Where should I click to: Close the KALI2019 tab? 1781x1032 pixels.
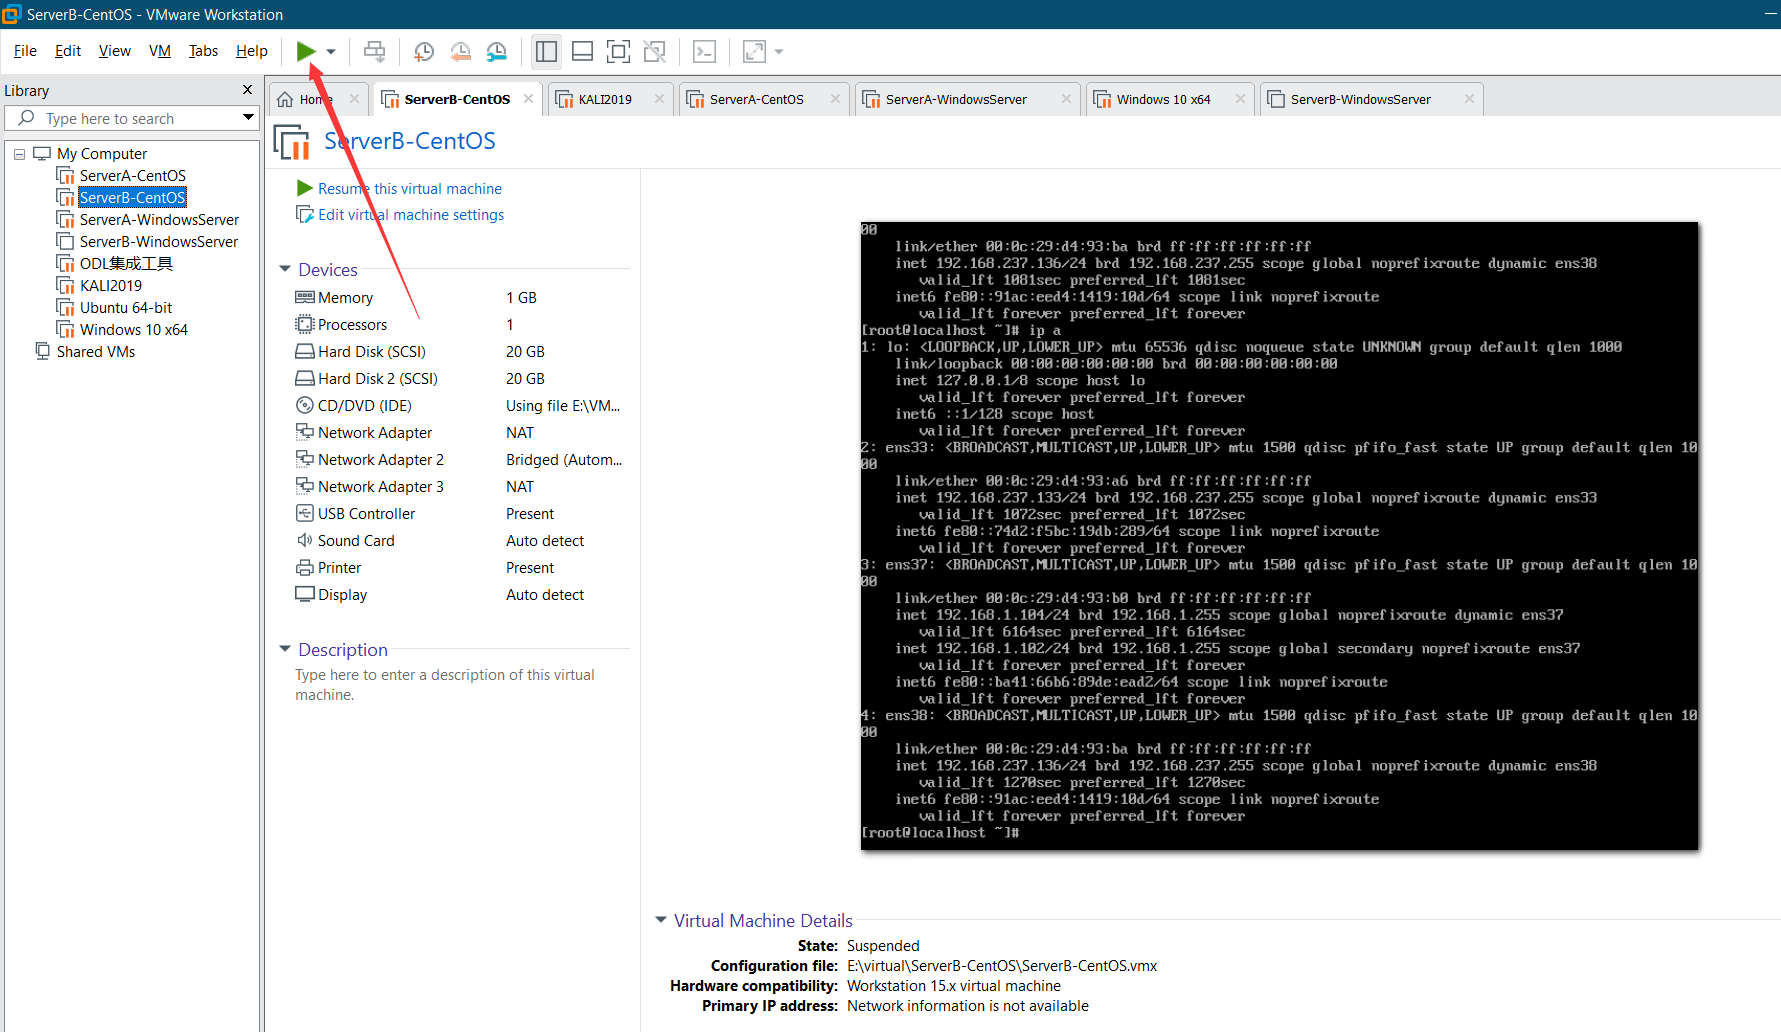pos(659,99)
